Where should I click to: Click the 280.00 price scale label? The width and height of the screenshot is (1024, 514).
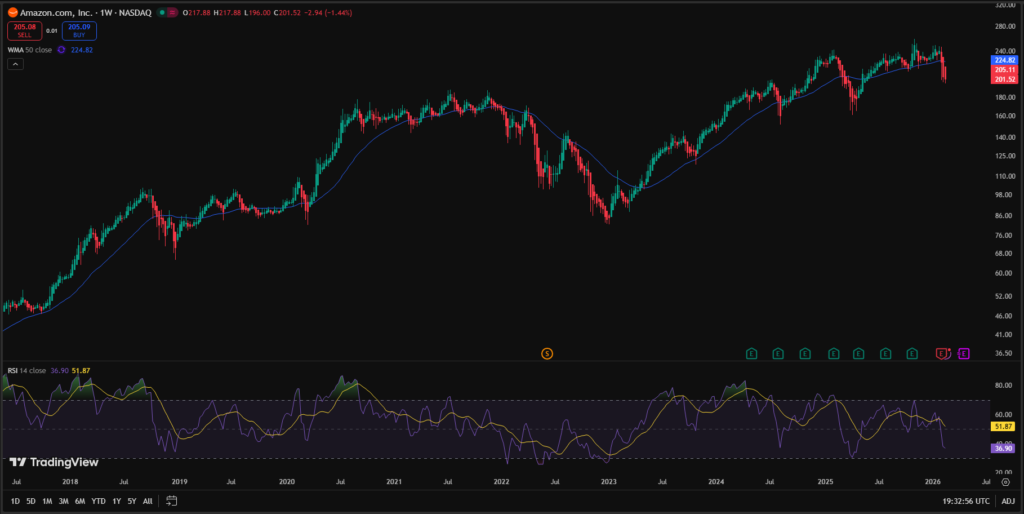point(1004,26)
